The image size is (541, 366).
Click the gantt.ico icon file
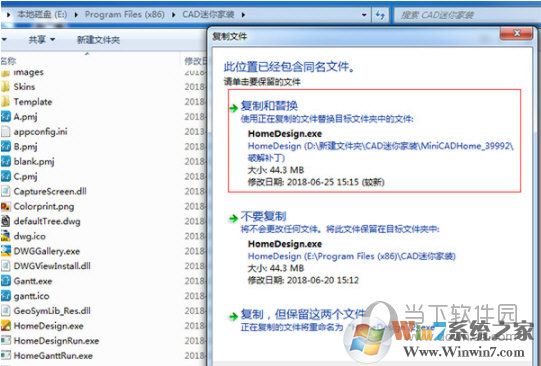(x=6, y=296)
